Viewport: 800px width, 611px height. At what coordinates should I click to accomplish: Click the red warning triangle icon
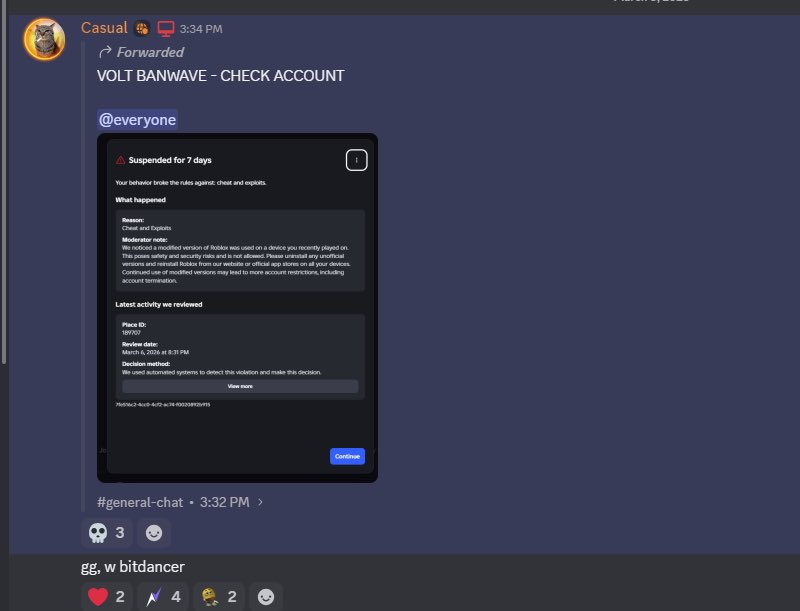click(120, 160)
